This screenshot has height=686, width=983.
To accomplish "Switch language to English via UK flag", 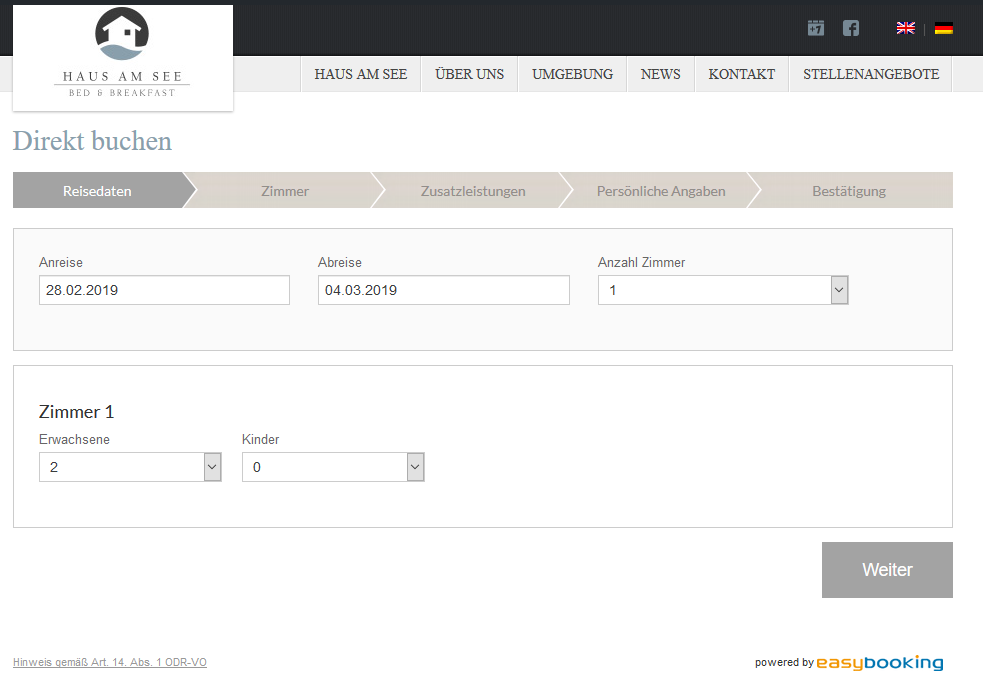I will [905, 28].
